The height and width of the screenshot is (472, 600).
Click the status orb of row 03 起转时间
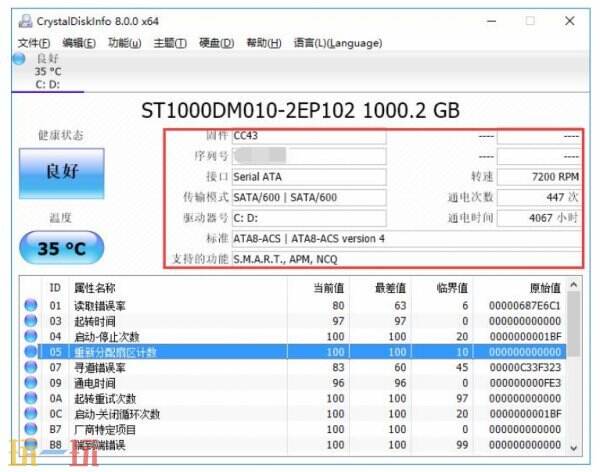pos(31,321)
